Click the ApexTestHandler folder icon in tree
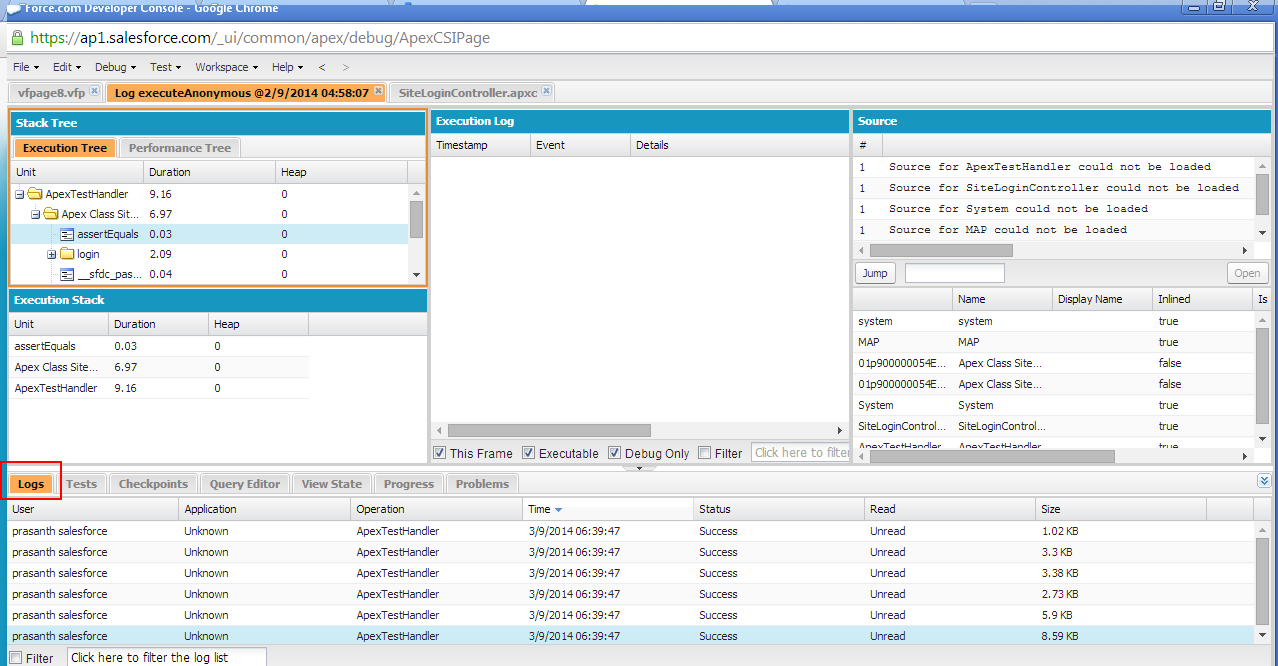This screenshot has width=1278, height=666. point(35,194)
